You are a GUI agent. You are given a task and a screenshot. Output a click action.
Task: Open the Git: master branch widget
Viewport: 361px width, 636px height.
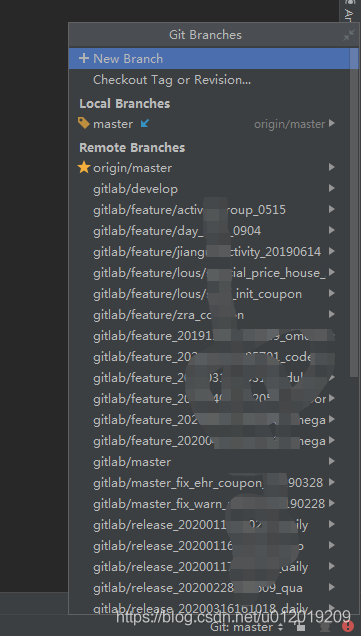(246, 627)
